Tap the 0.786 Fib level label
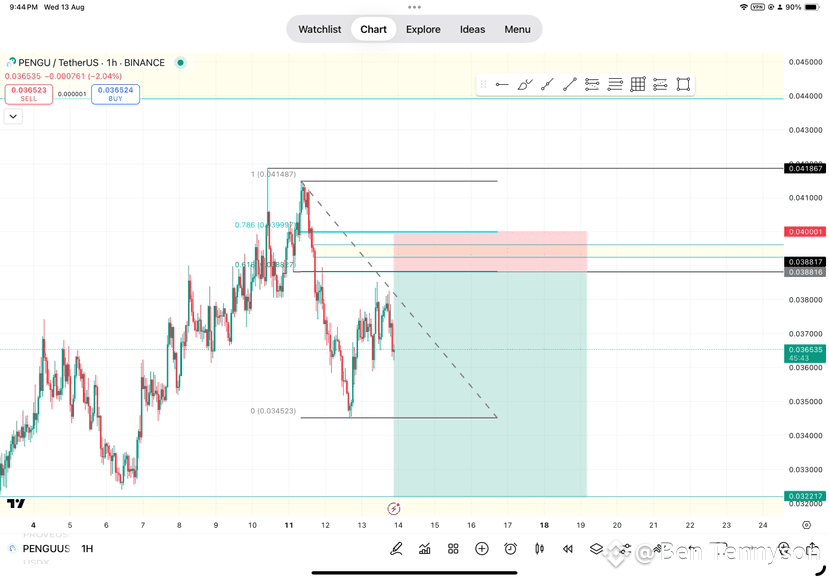The image size is (829, 579). pos(264,225)
